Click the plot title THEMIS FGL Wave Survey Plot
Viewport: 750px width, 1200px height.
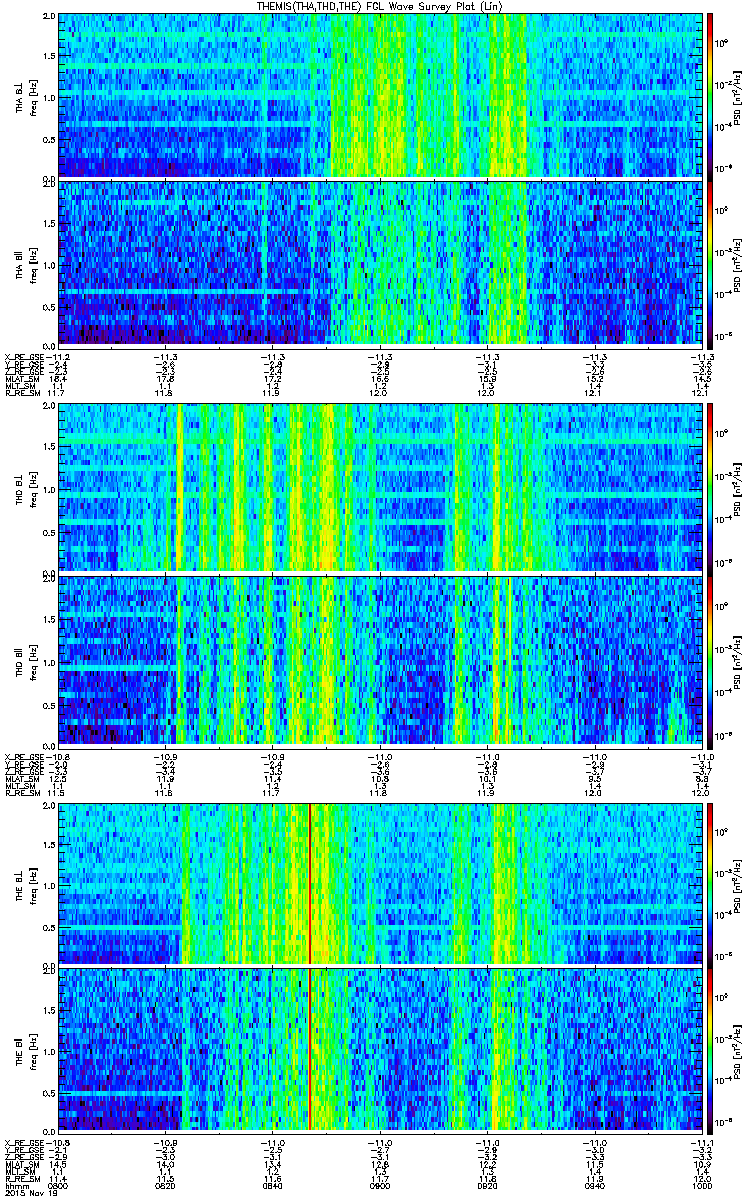[x=380, y=6]
